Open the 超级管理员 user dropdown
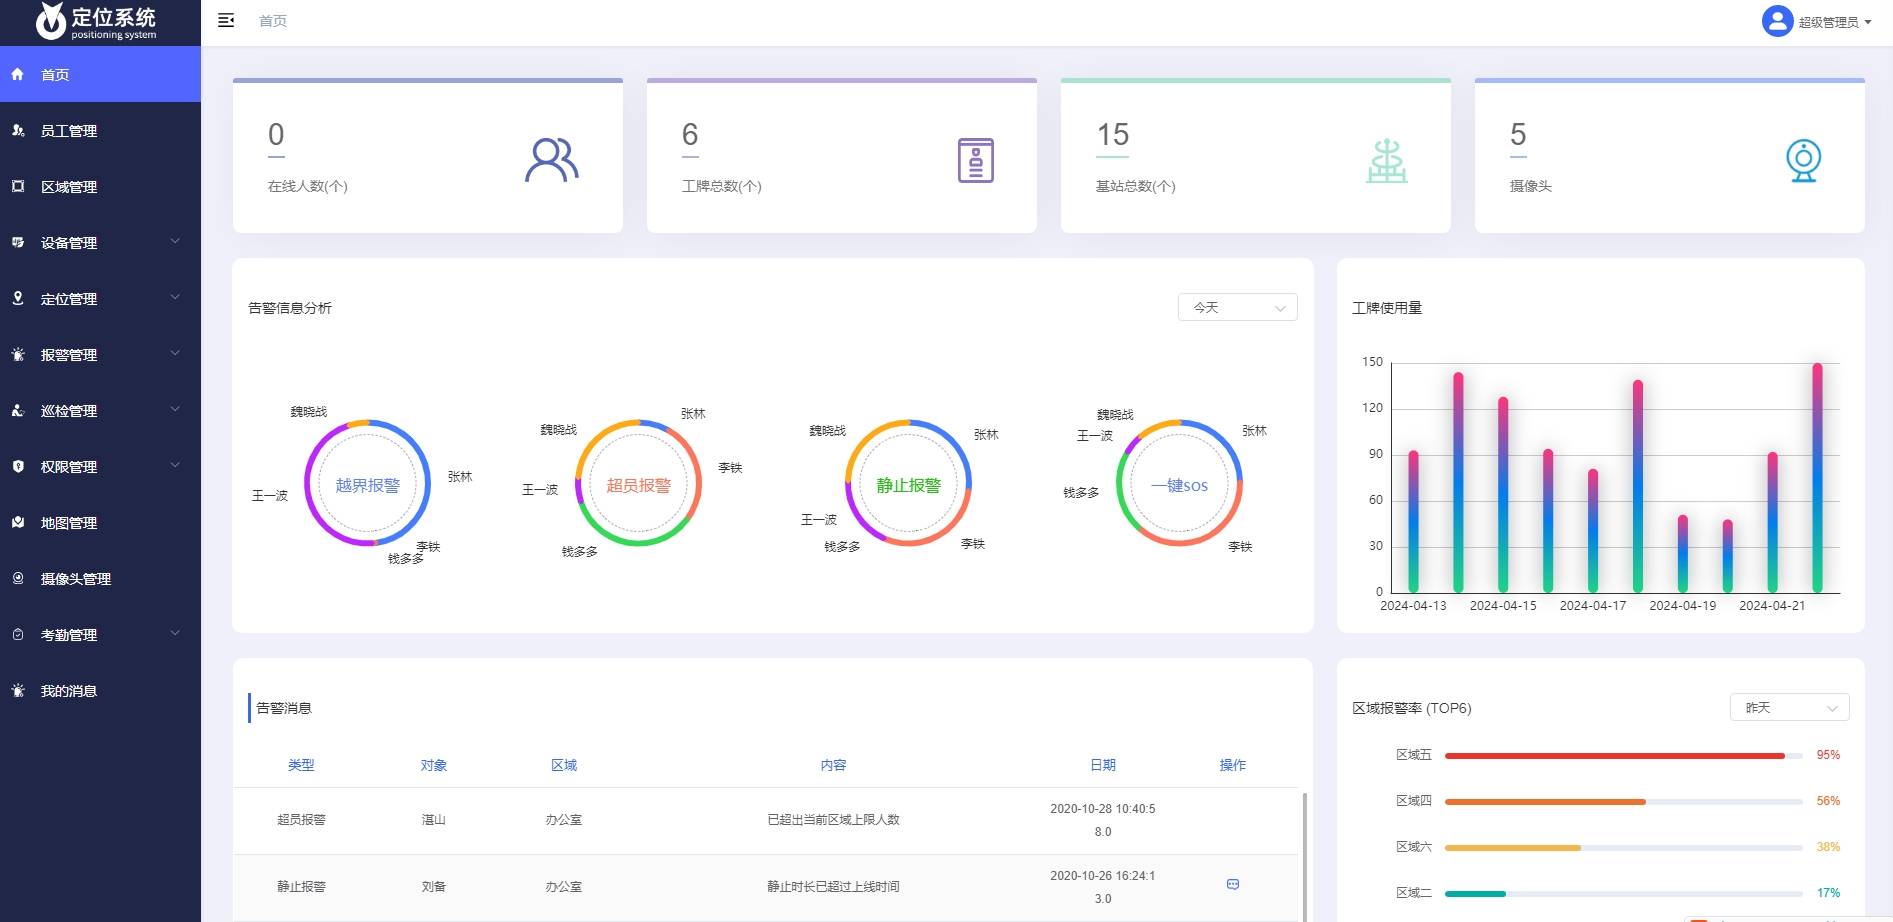This screenshot has height=922, width=1893. (1834, 22)
